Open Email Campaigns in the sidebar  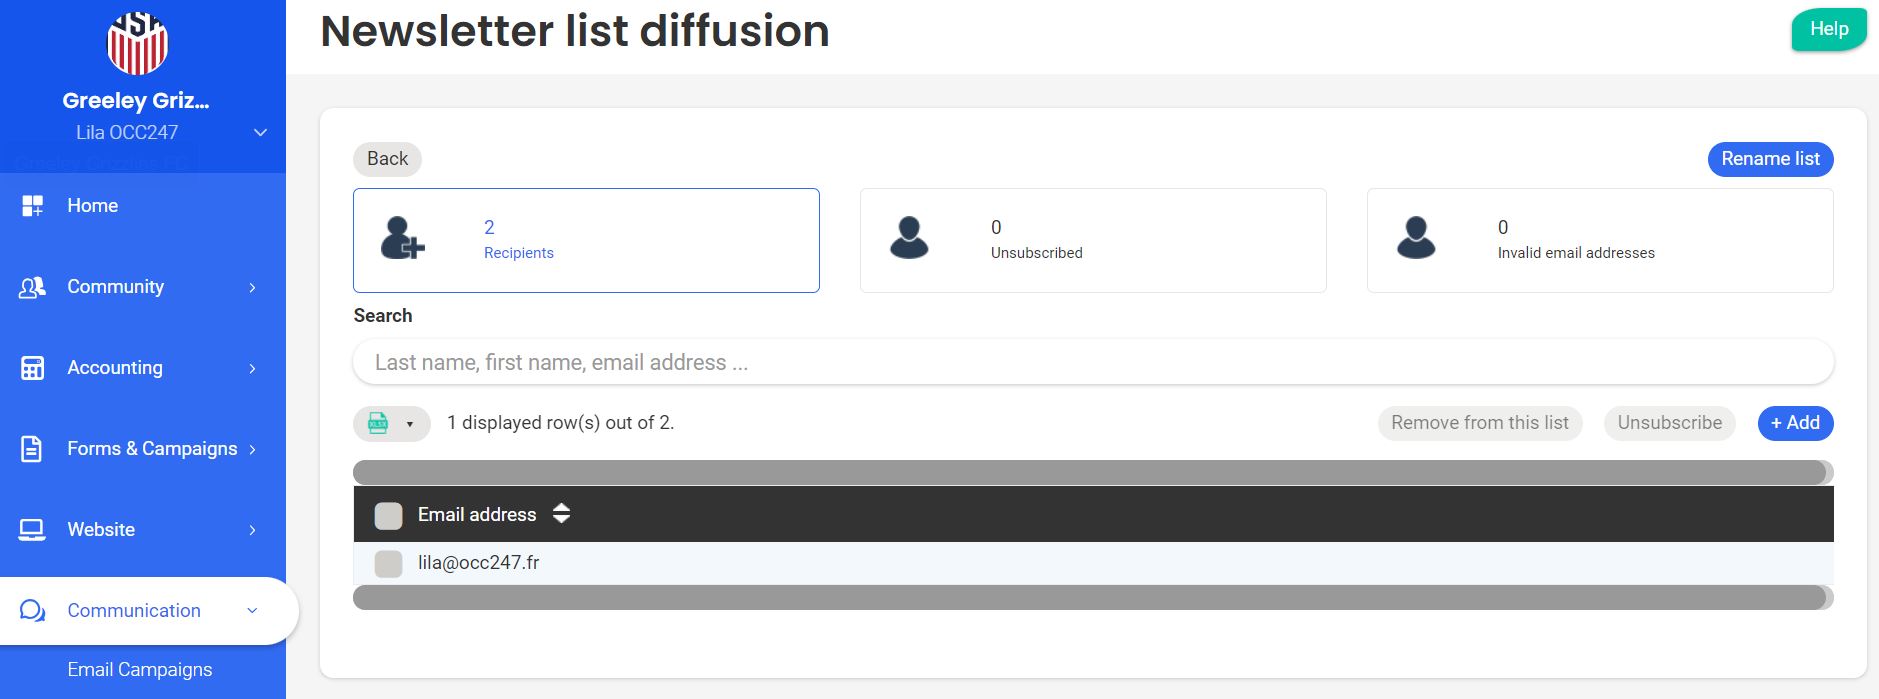[140, 670]
